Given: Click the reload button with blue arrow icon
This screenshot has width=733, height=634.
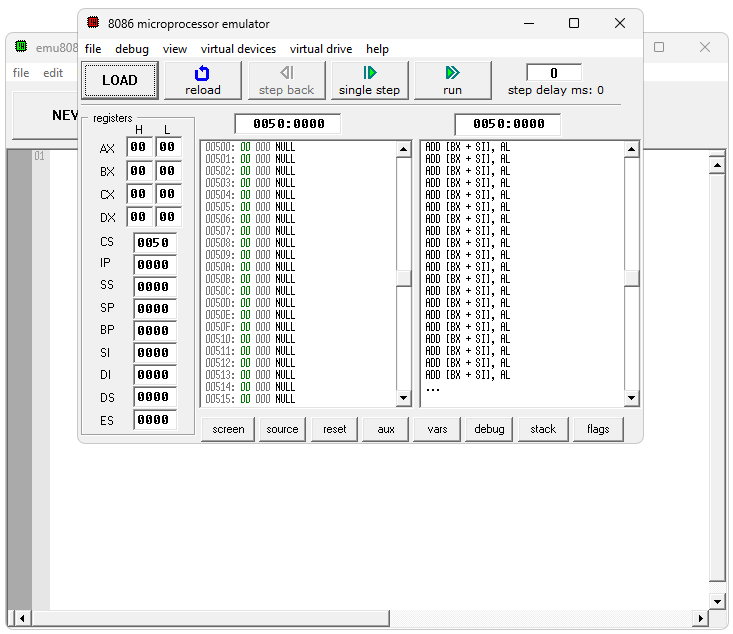Looking at the screenshot, I should click(203, 80).
